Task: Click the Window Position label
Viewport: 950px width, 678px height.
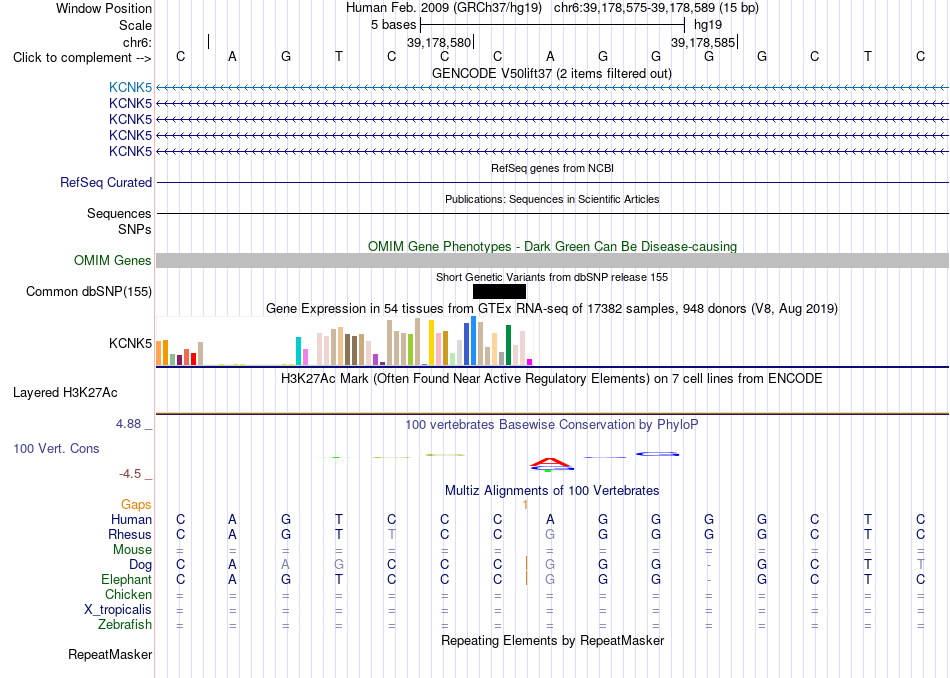Action: pos(104,8)
